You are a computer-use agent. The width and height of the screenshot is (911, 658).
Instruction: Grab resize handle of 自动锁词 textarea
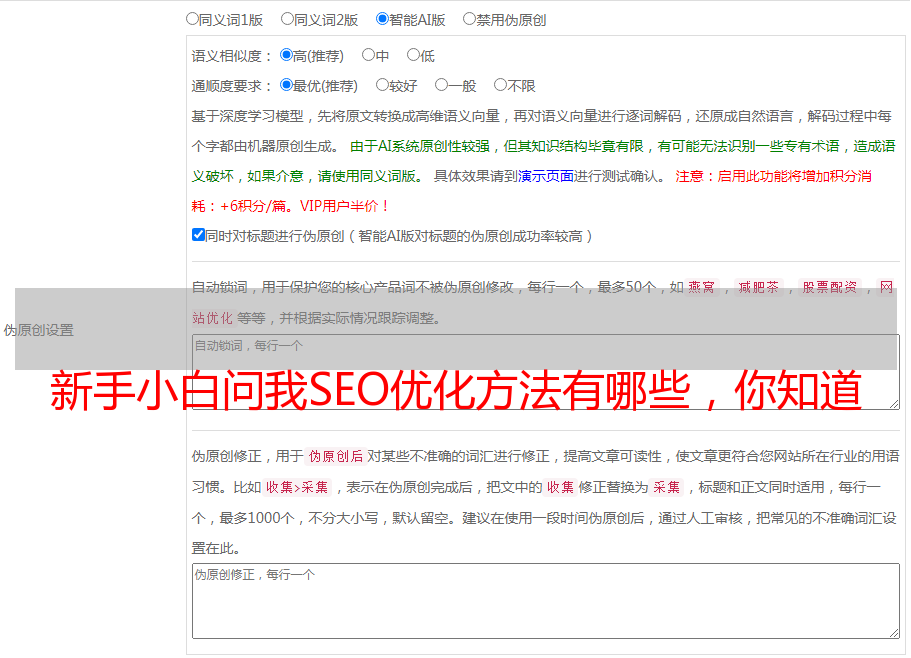coord(894,404)
